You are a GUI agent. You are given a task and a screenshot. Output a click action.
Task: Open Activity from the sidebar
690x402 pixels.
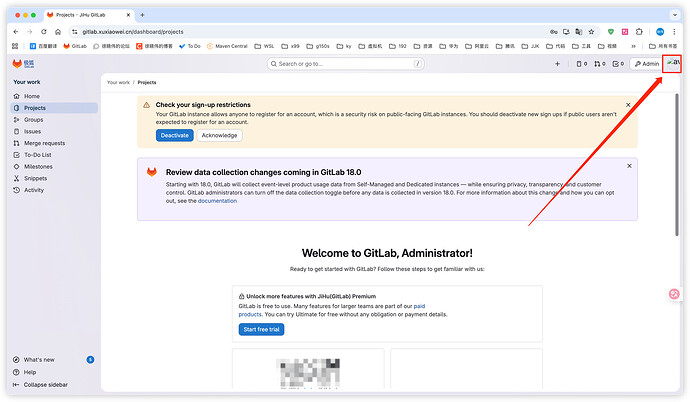34,190
